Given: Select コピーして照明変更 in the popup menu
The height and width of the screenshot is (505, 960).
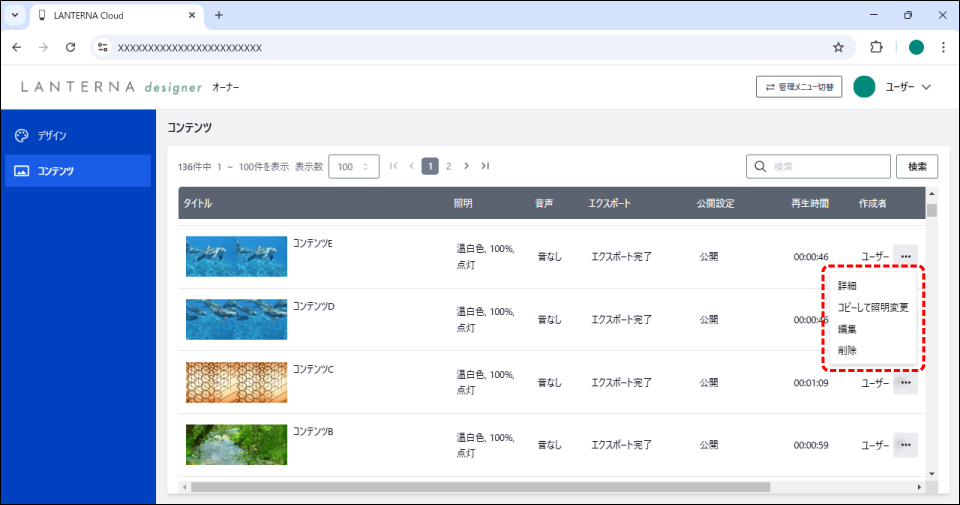Looking at the screenshot, I should click(872, 307).
